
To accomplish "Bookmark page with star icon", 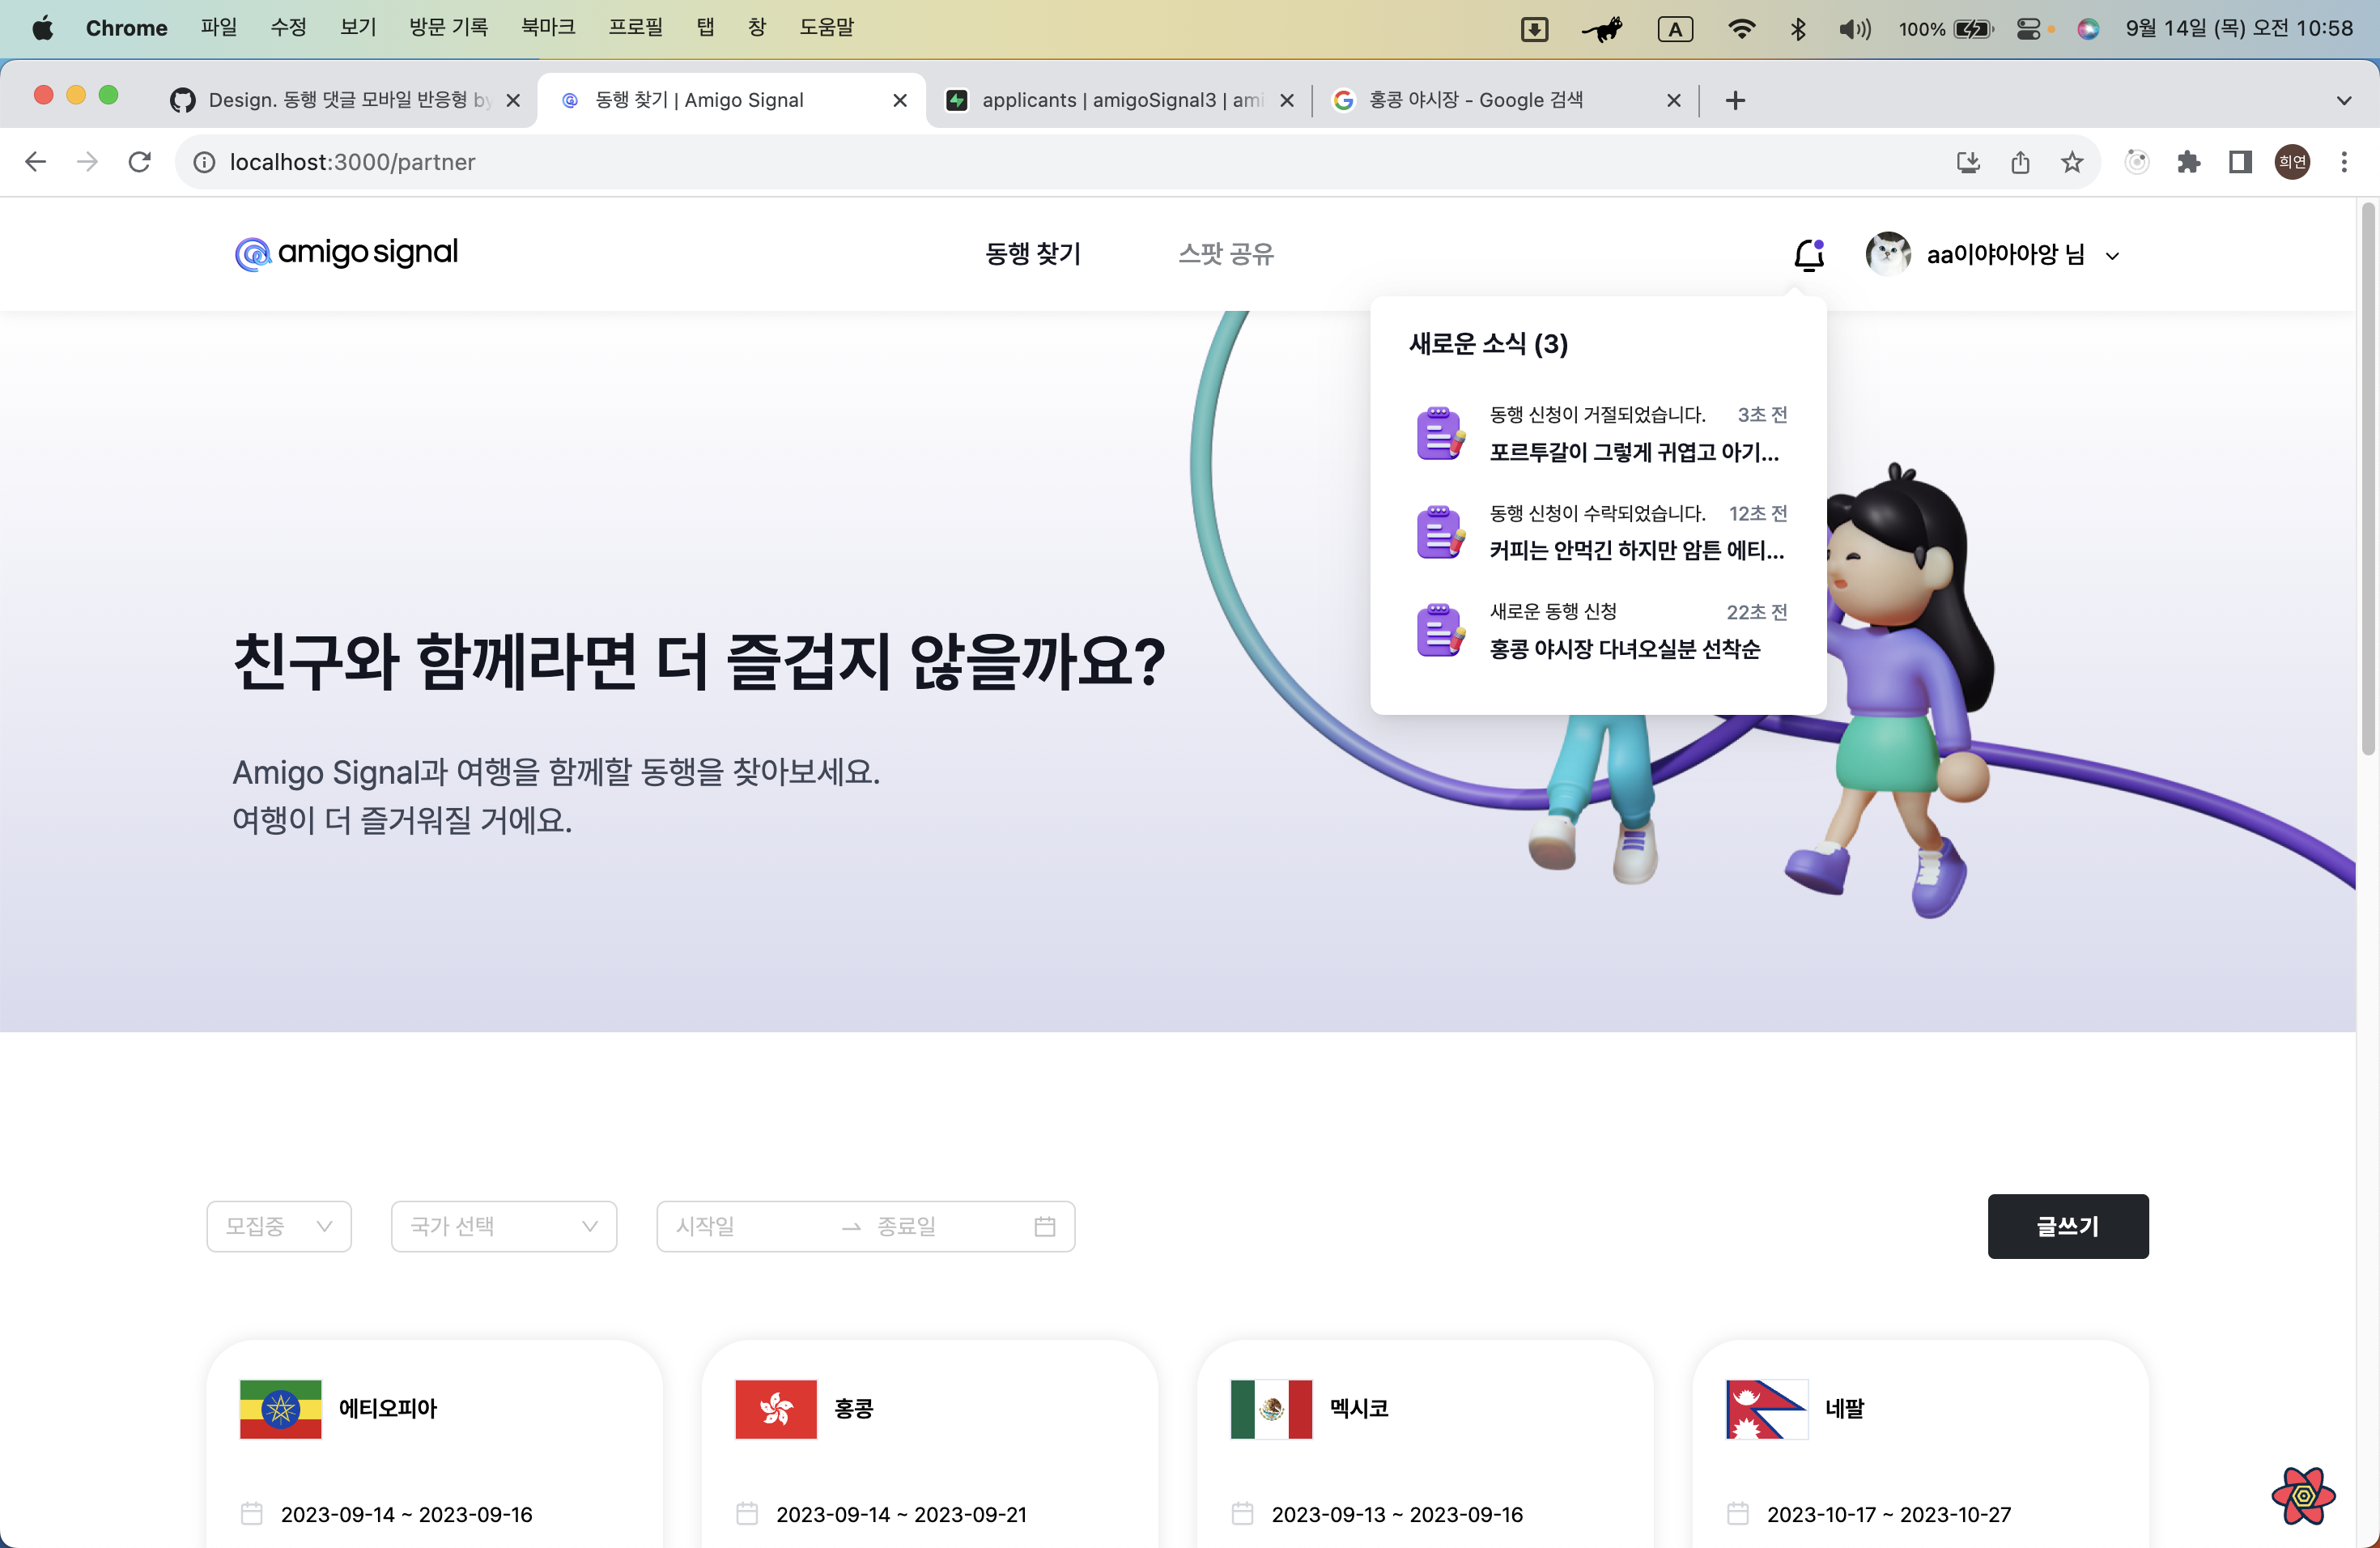I will tap(2071, 162).
